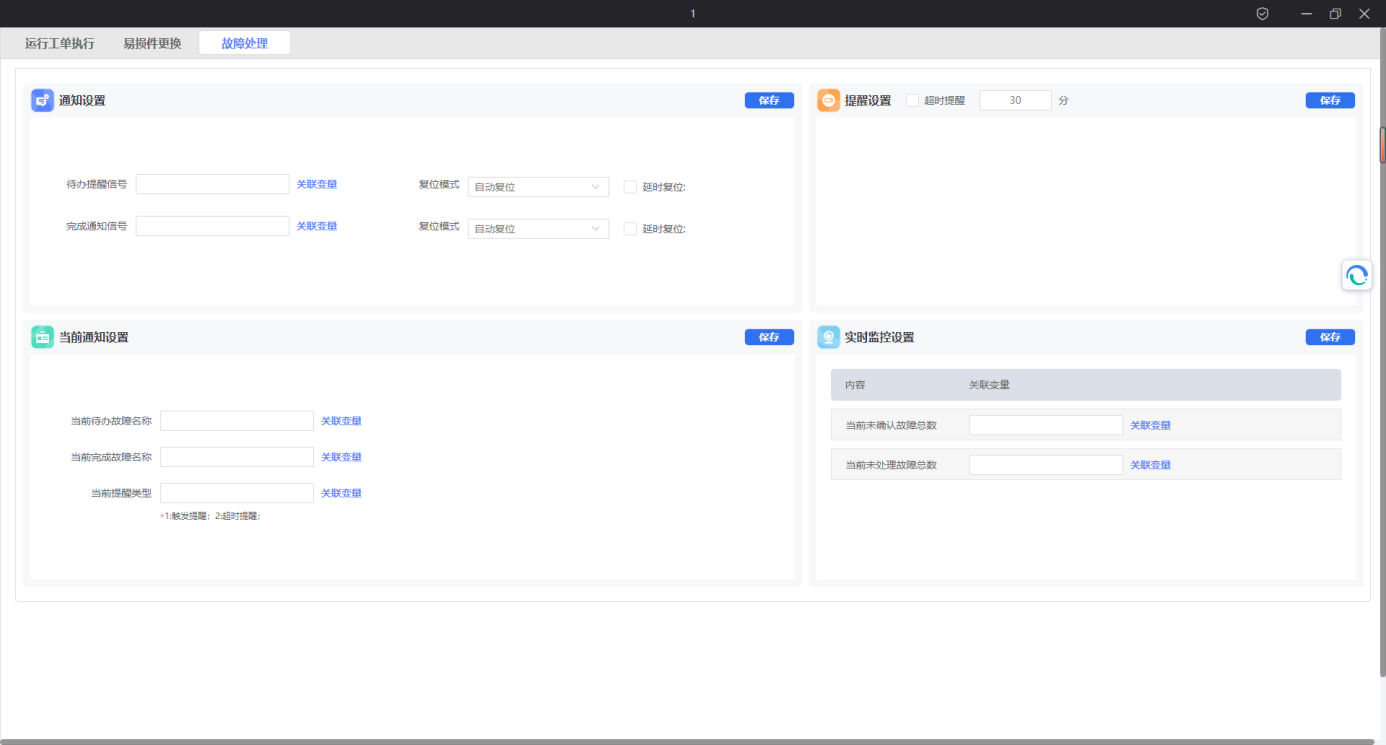
Task: Switch to the 易损件更换 tab
Action: [152, 43]
